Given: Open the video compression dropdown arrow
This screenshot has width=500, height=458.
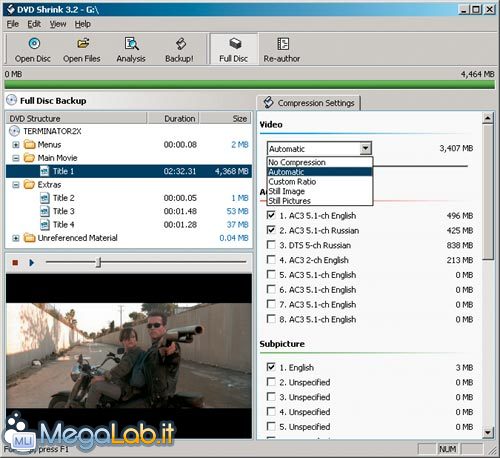Looking at the screenshot, I should tap(366, 148).
